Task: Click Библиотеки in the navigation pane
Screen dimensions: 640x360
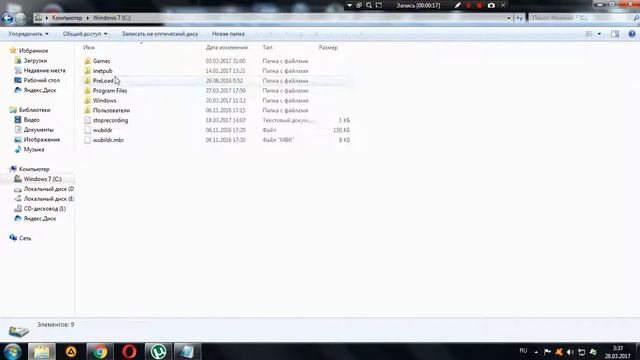Action: point(35,110)
